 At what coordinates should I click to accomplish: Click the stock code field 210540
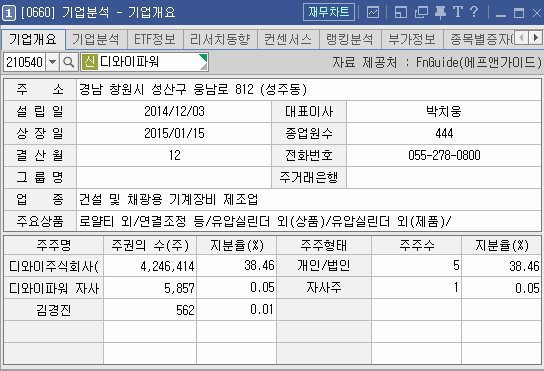tap(24, 62)
